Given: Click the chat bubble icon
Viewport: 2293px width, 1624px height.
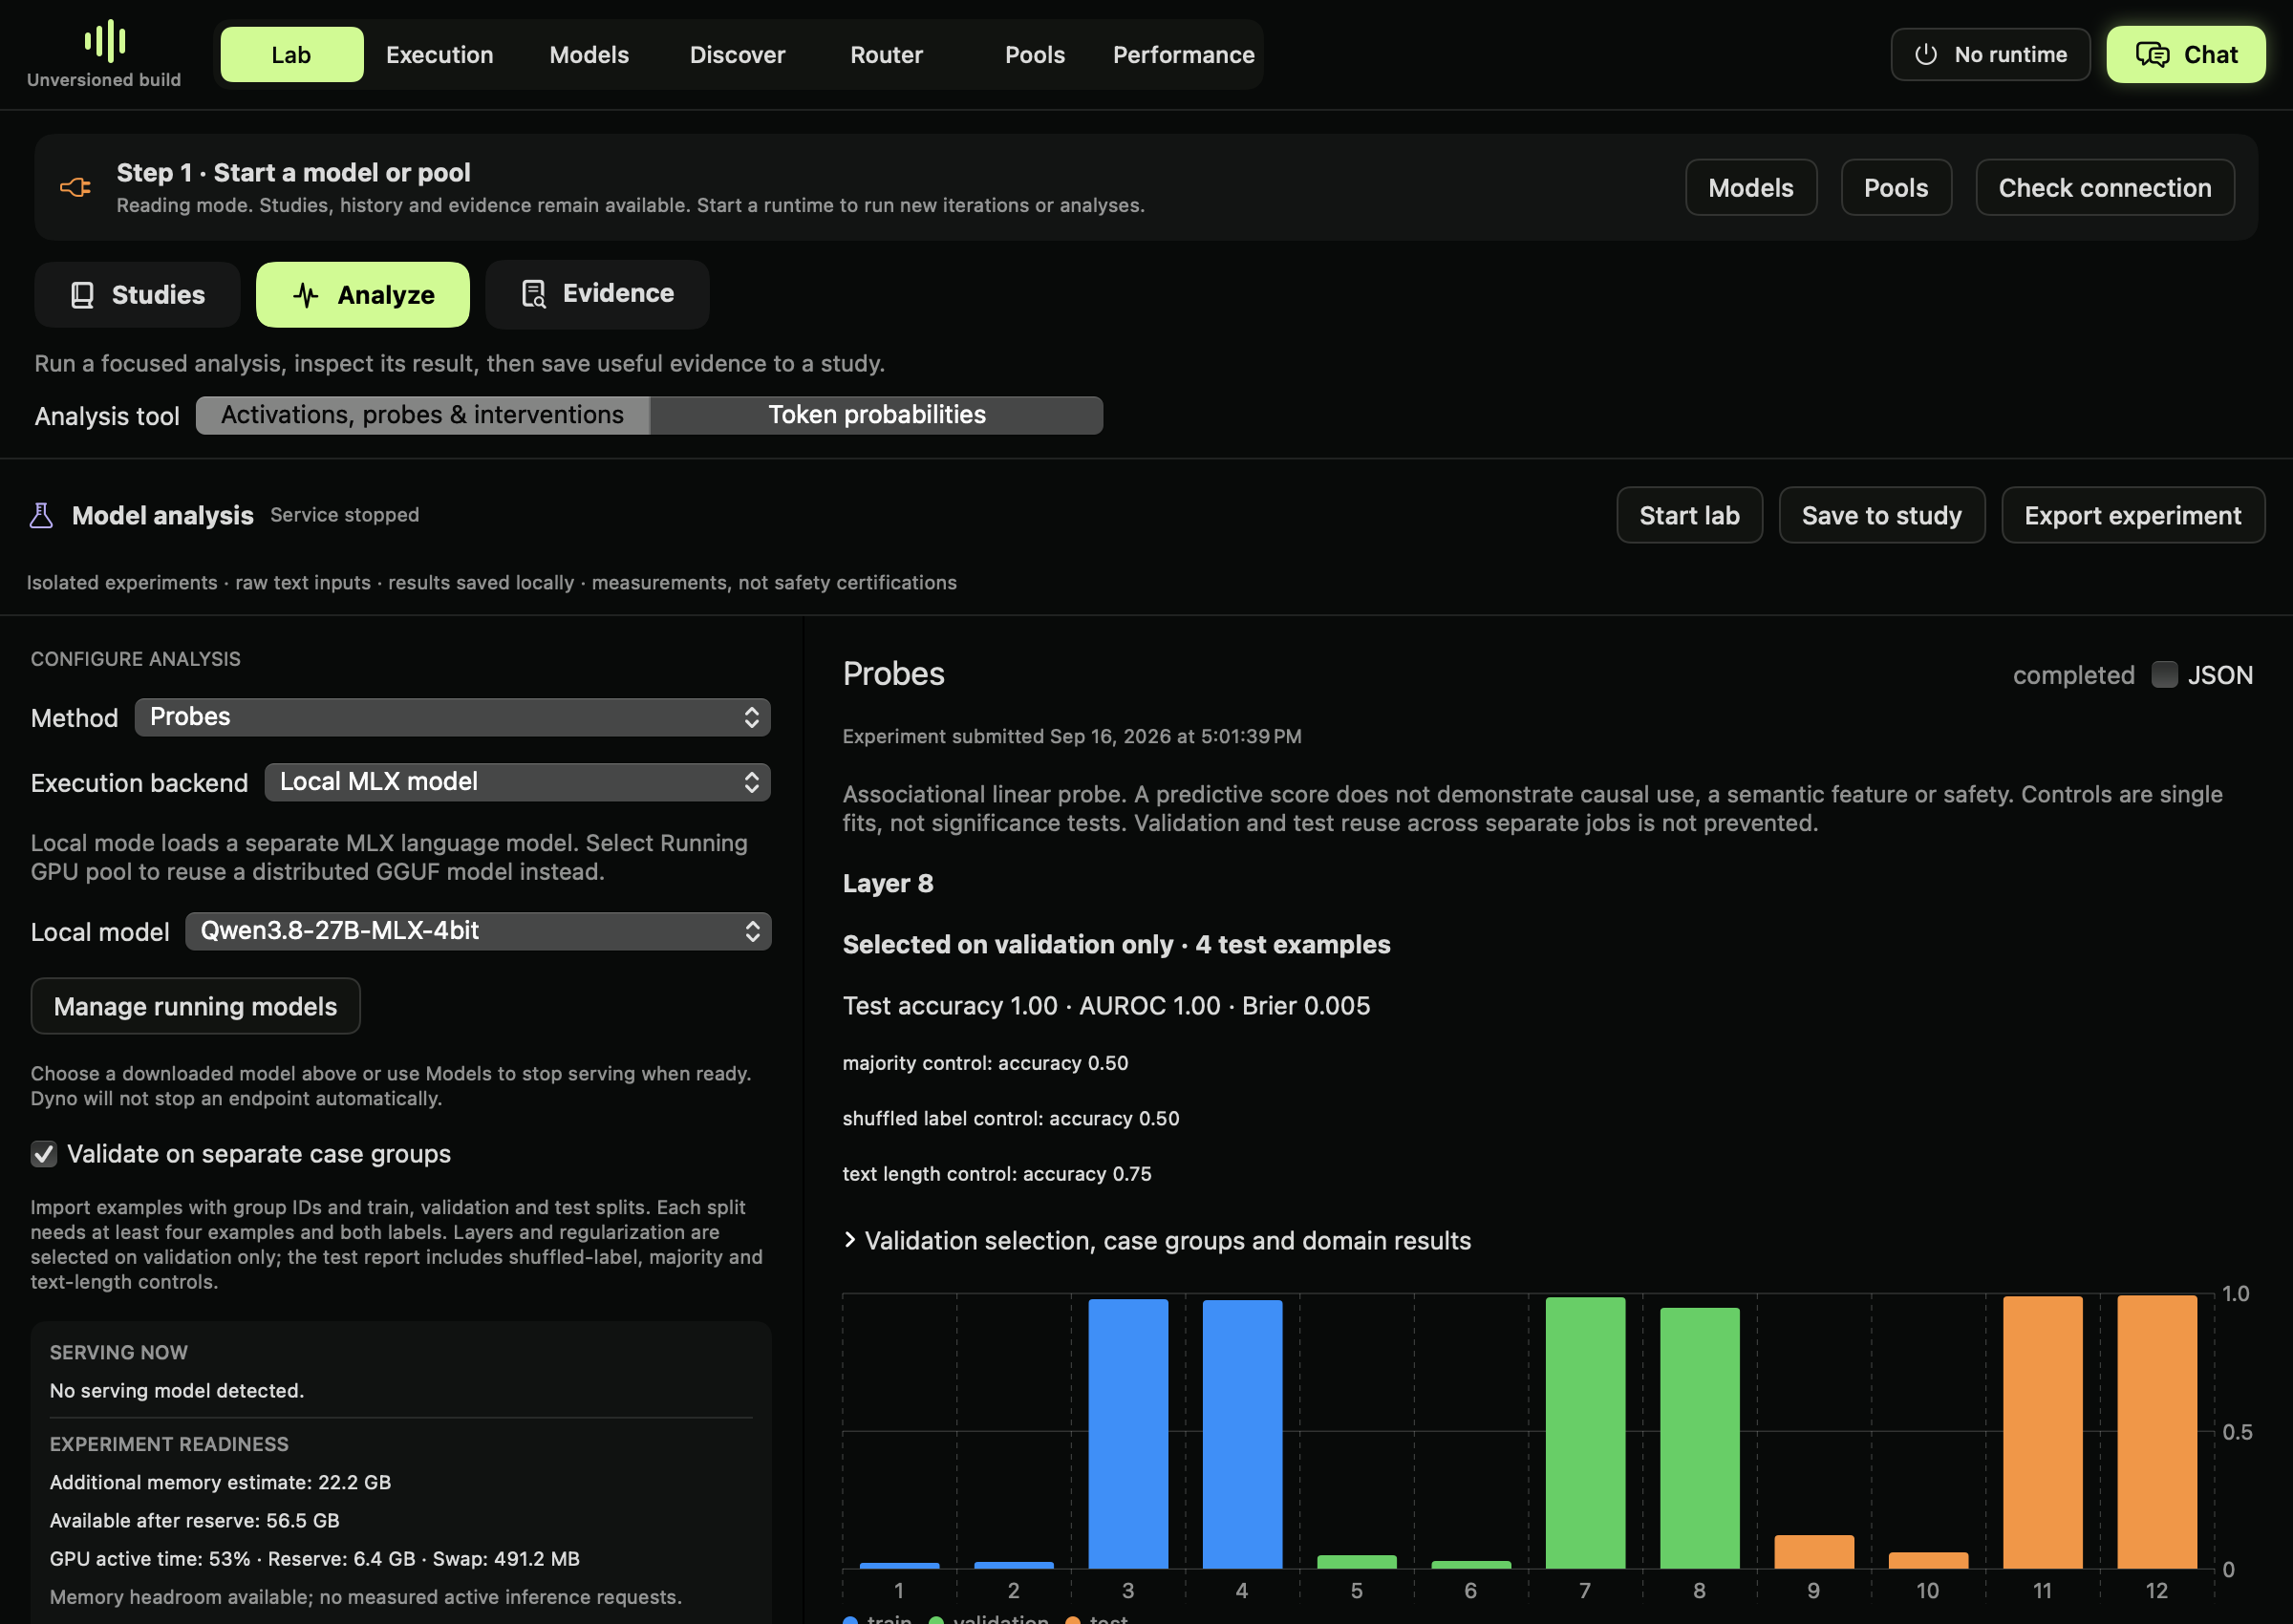Looking at the screenshot, I should click(2152, 55).
